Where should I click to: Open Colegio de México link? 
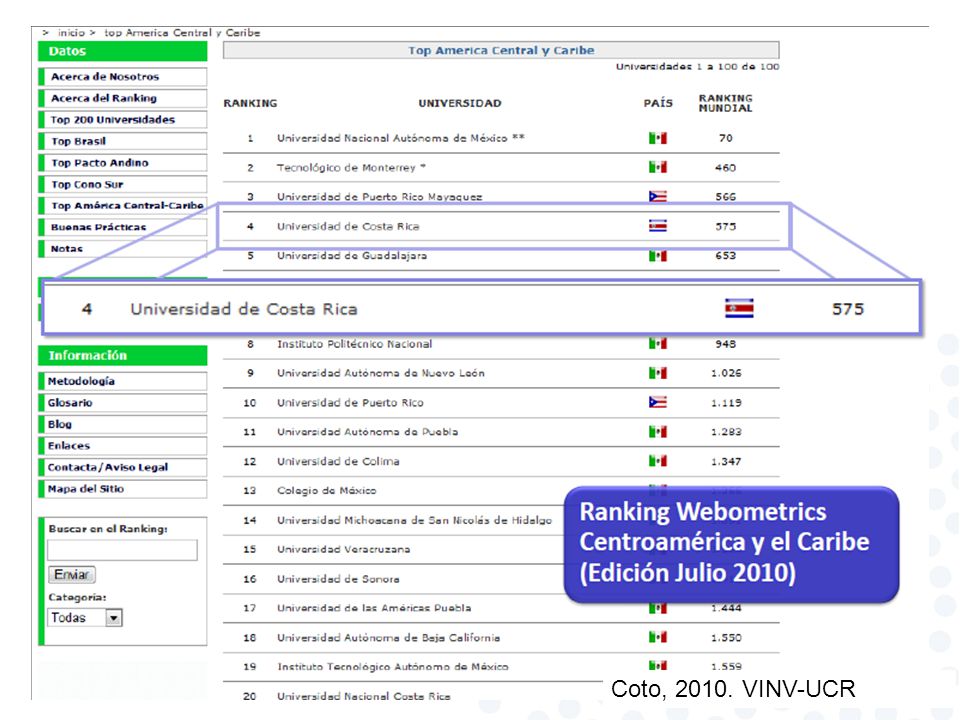326,490
